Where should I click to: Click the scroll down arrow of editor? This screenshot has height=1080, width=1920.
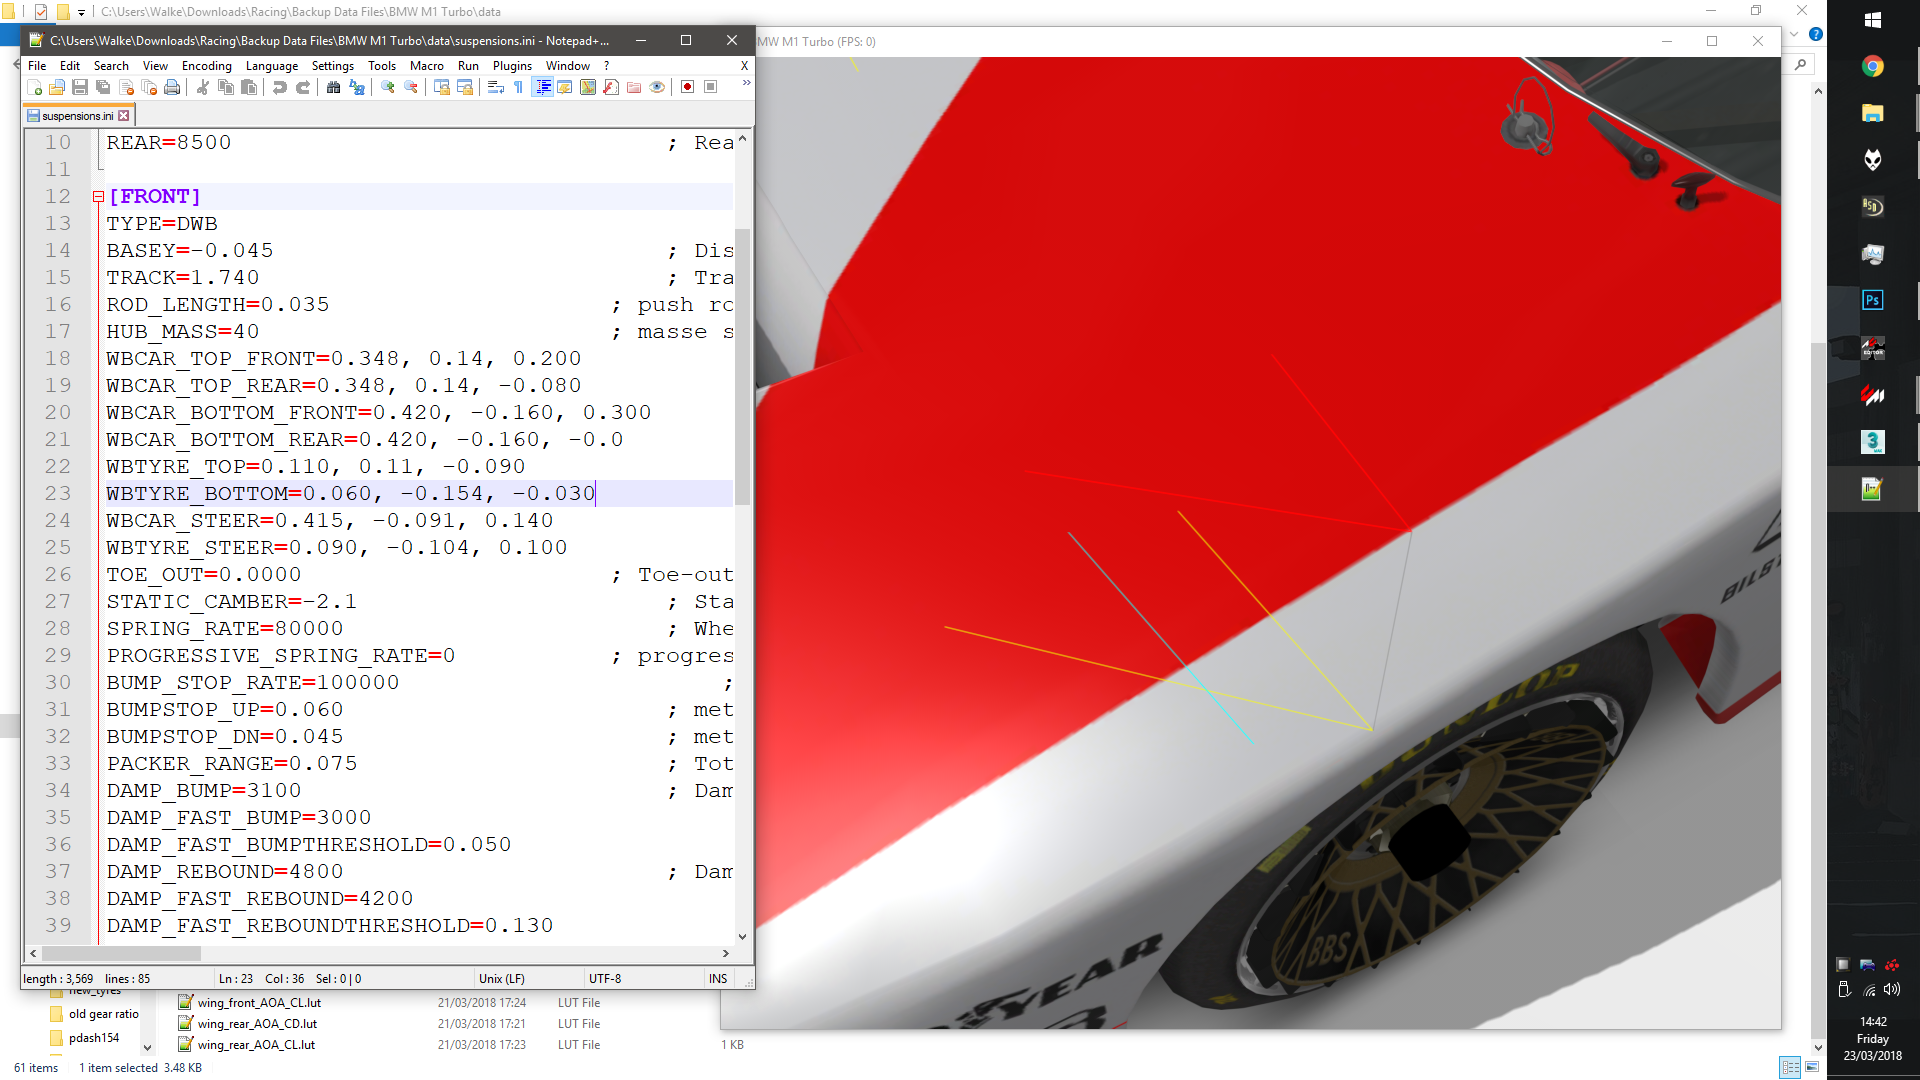pyautogui.click(x=742, y=937)
